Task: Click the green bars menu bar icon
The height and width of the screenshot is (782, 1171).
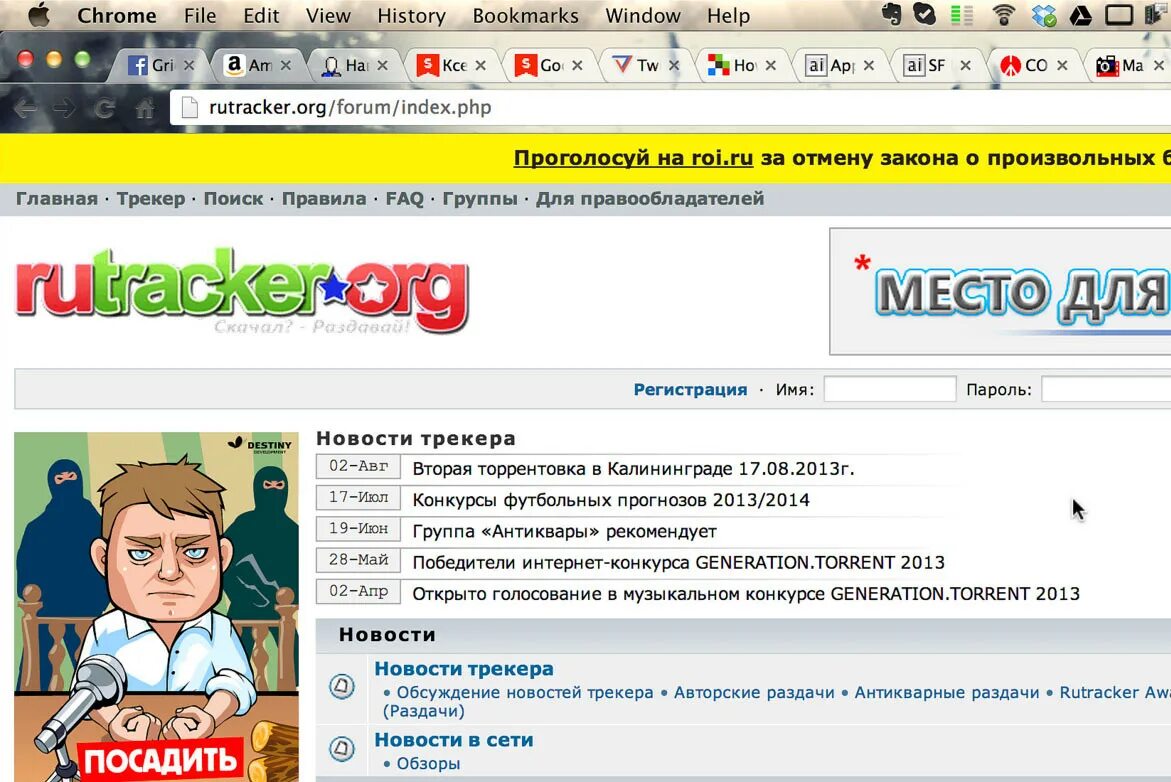Action: pyautogui.click(x=962, y=15)
